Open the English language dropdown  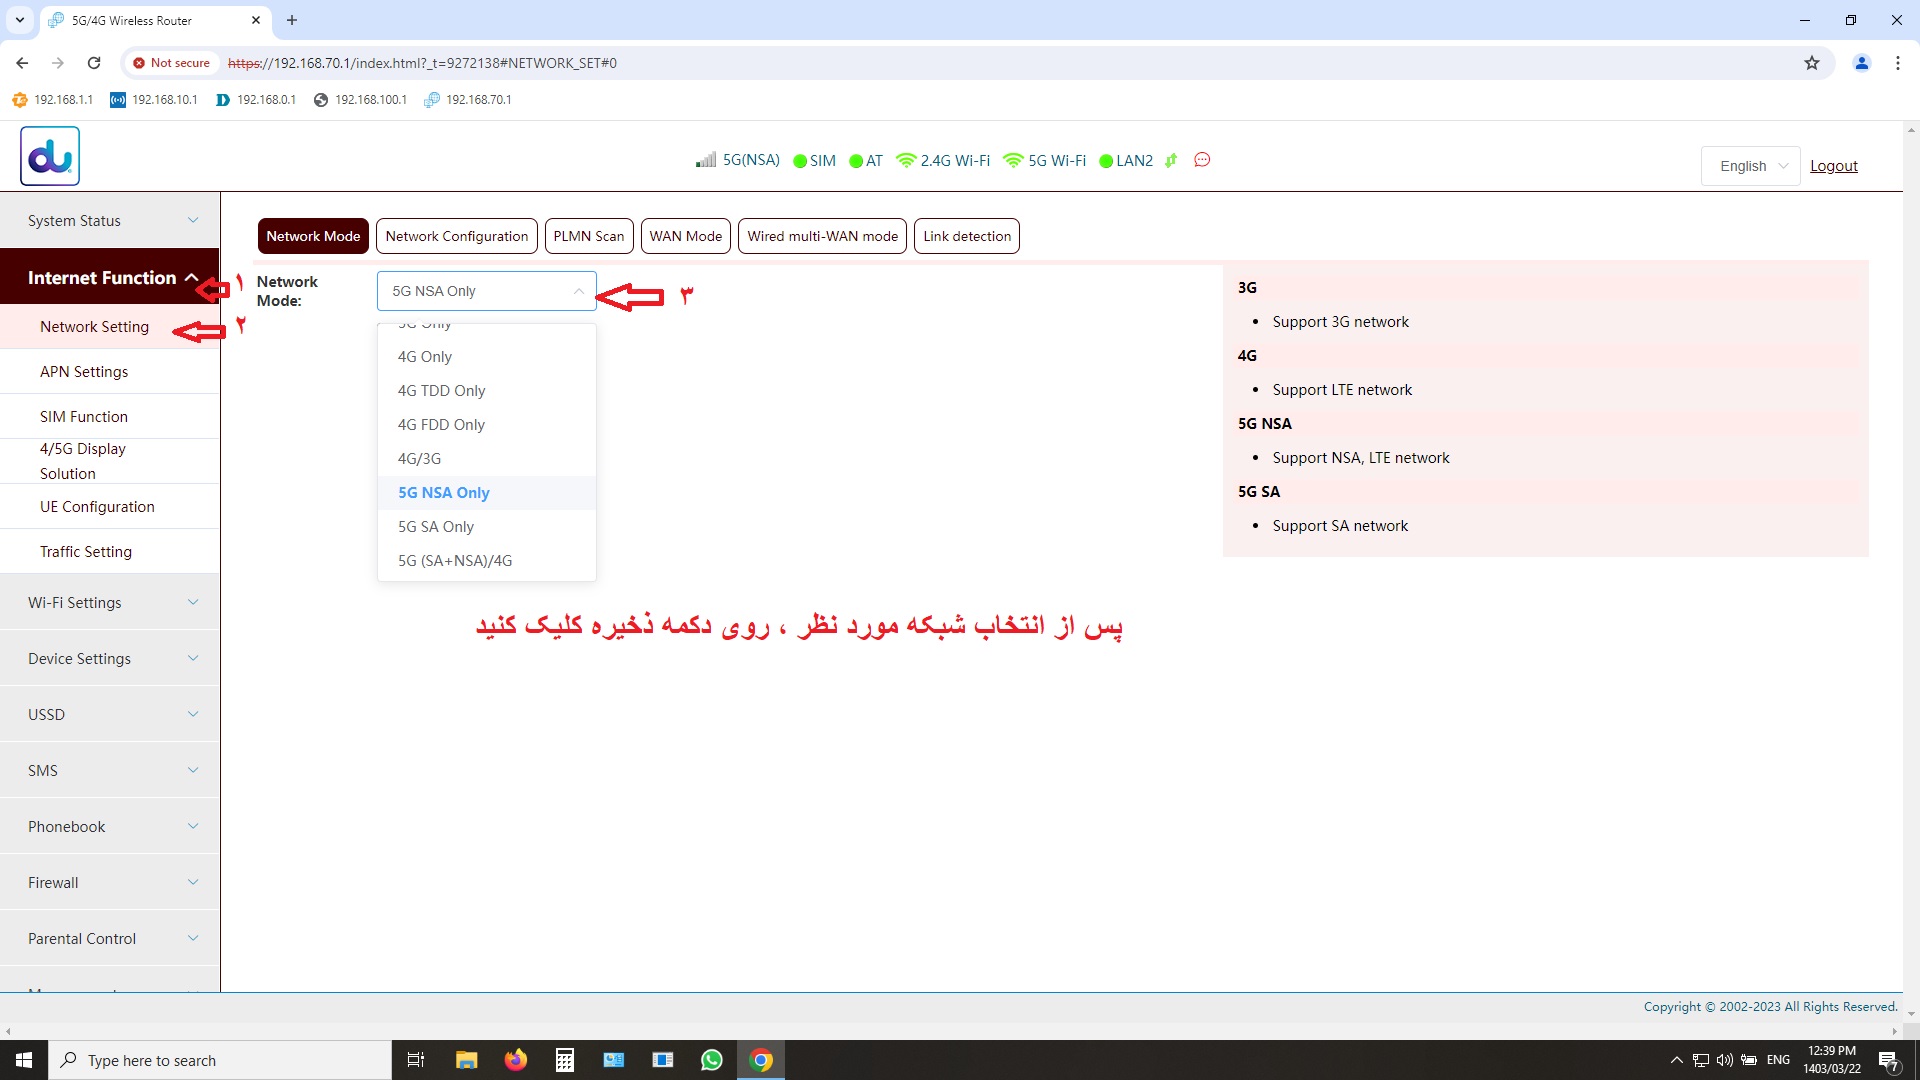click(x=1750, y=166)
